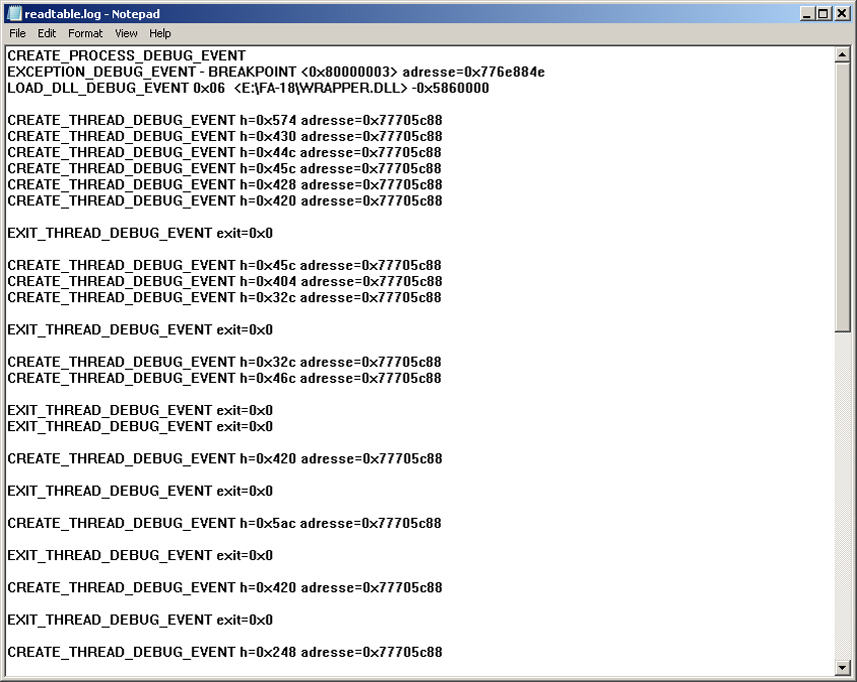
Task: Open the Notepad system menu icon
Action: (x=14, y=14)
